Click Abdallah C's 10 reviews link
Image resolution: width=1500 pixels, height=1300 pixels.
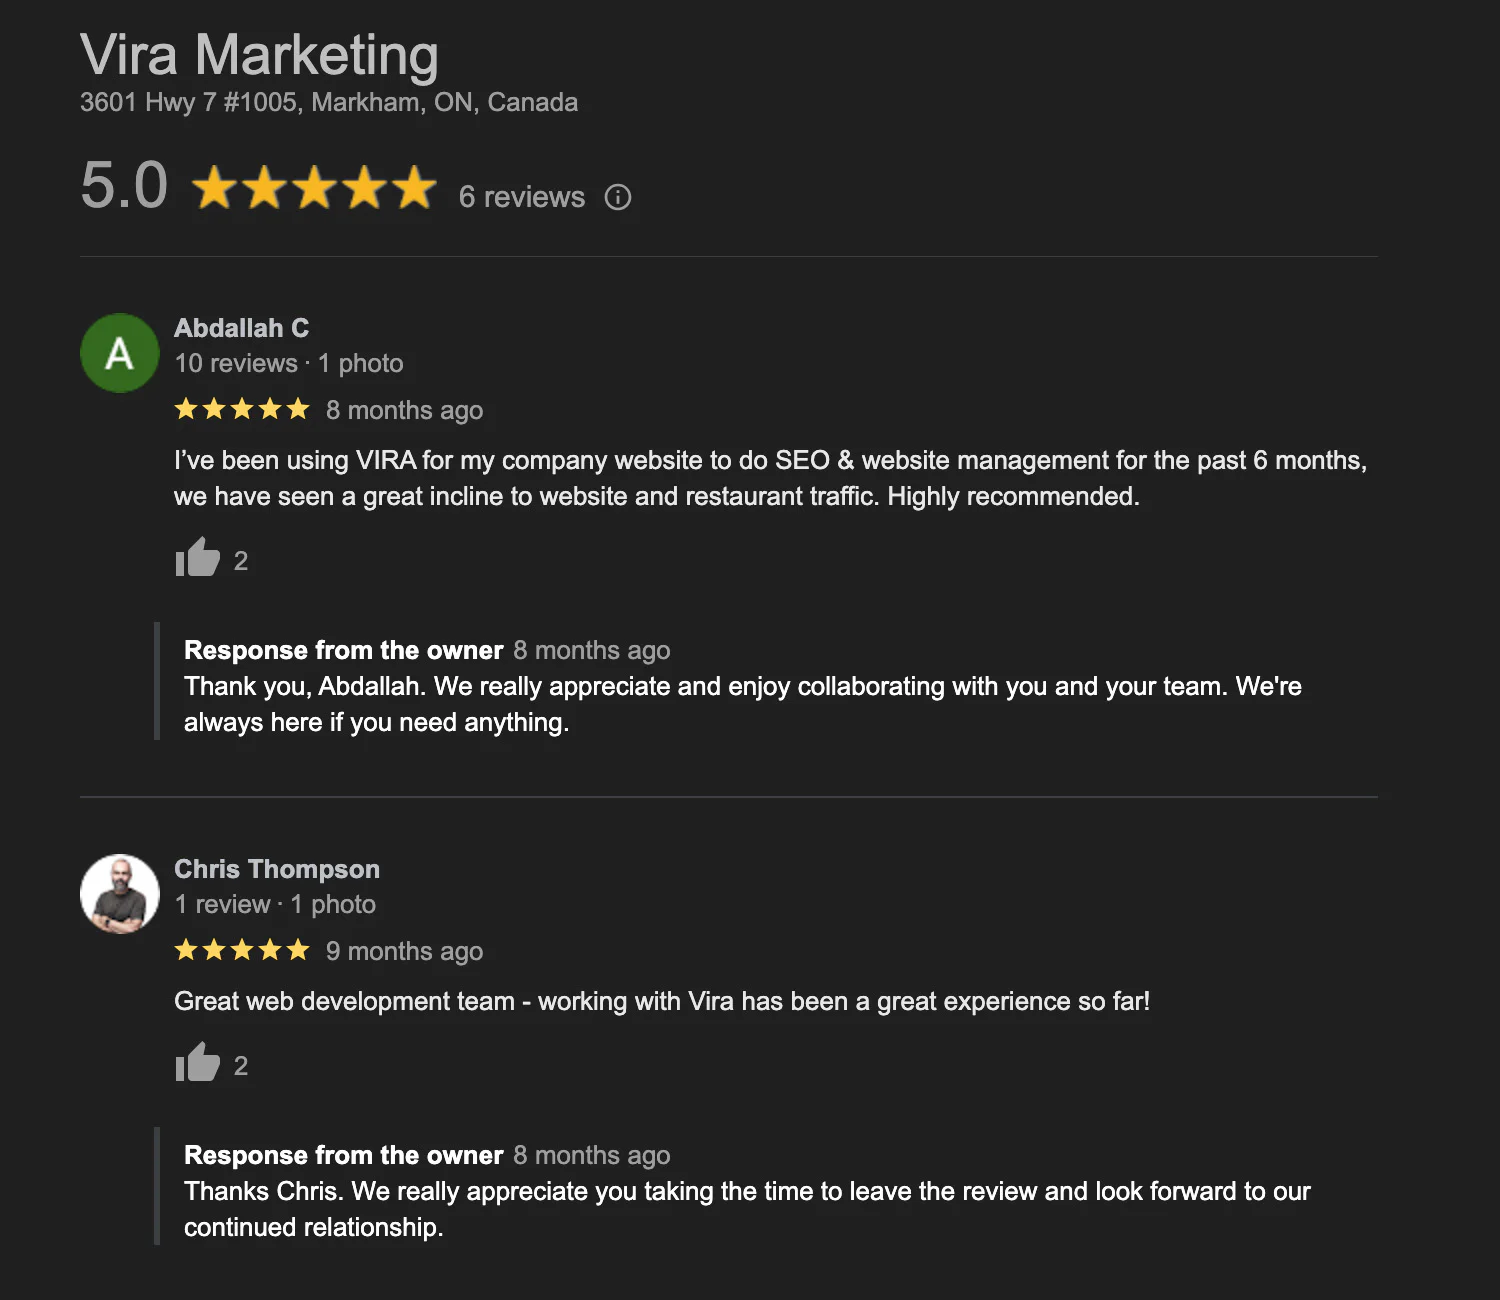(236, 363)
